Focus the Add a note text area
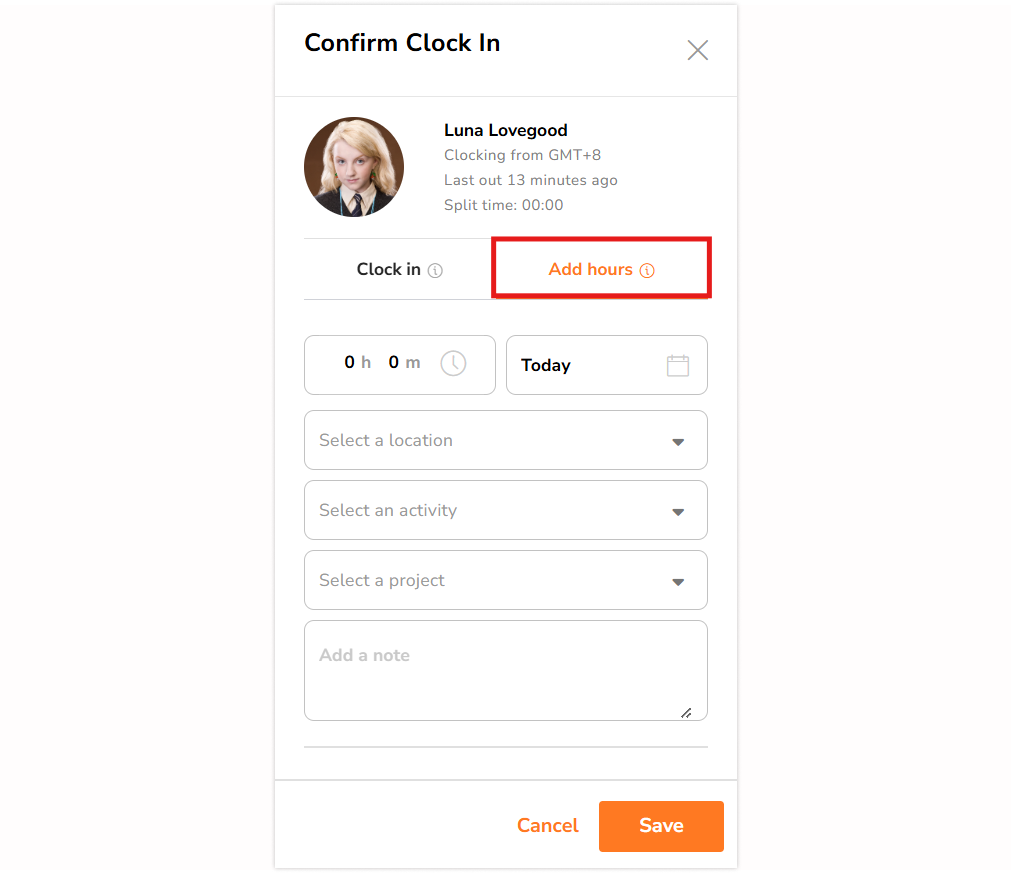 pos(506,671)
